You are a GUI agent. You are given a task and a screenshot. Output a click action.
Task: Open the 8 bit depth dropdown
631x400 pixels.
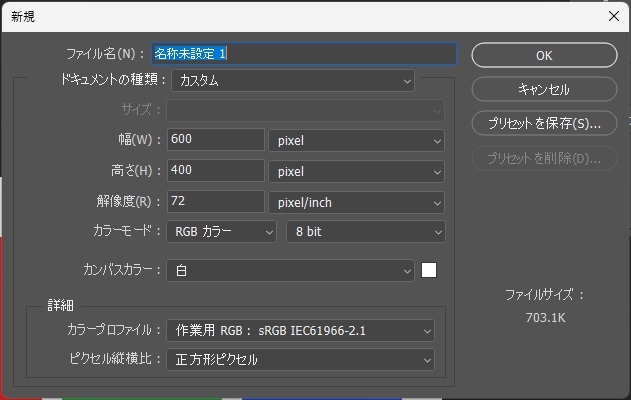pyautogui.click(x=366, y=232)
